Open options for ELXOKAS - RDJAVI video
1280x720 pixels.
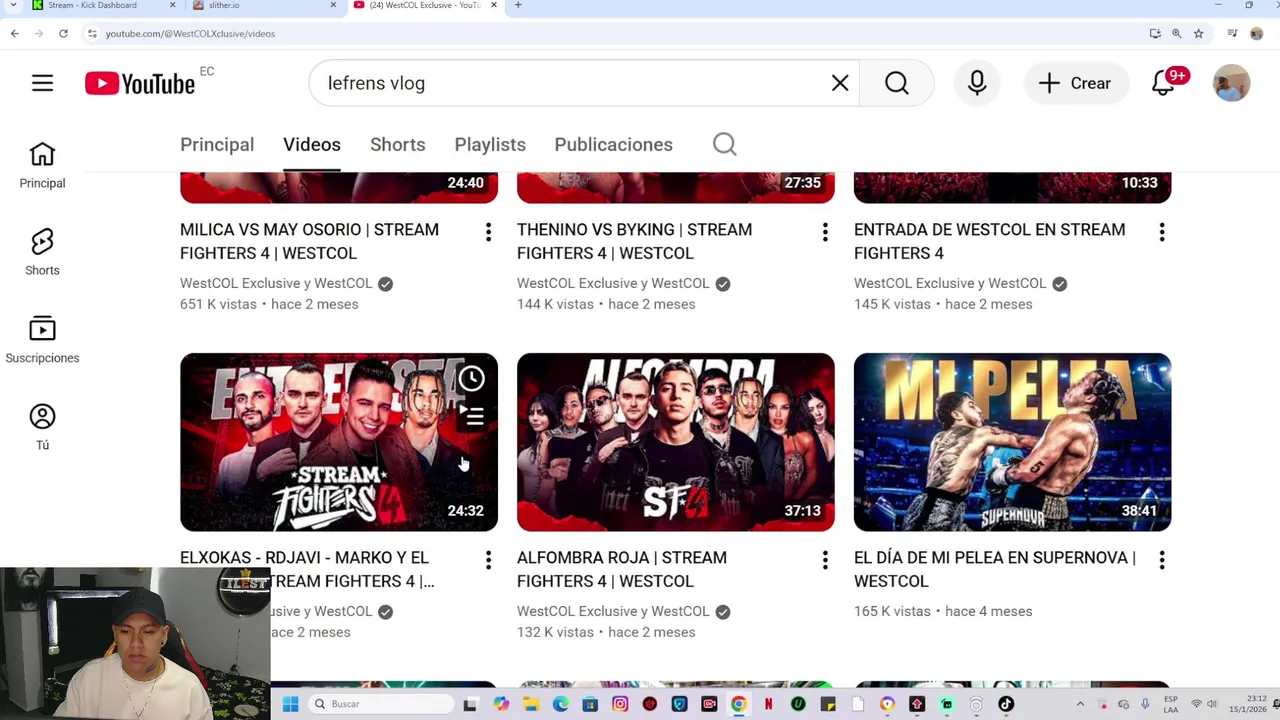pyautogui.click(x=488, y=561)
